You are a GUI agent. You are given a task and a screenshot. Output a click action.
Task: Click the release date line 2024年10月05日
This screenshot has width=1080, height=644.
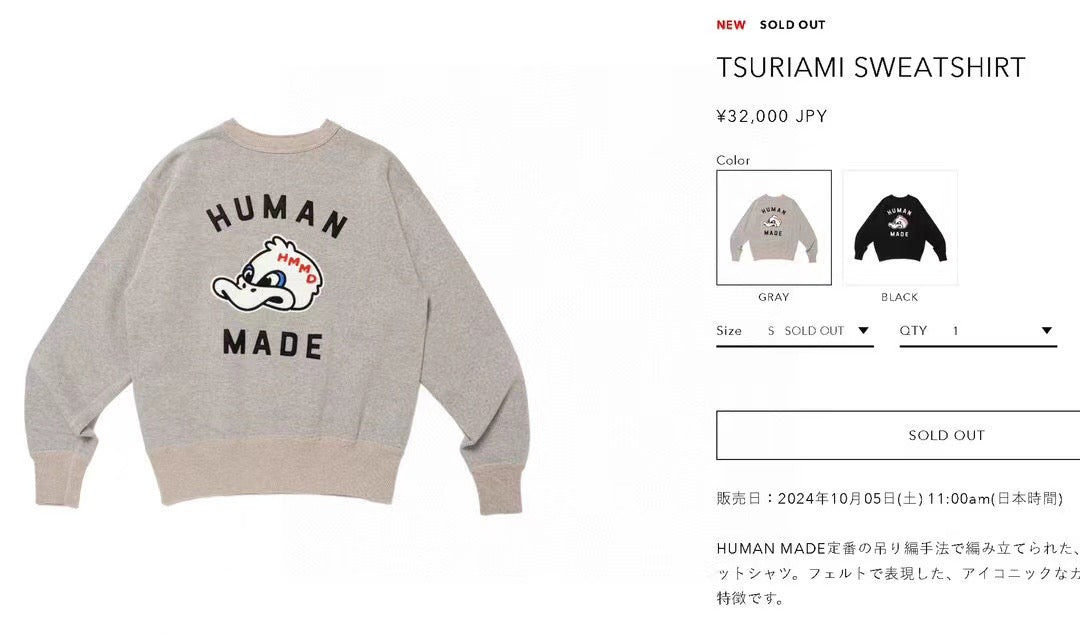tap(890, 498)
